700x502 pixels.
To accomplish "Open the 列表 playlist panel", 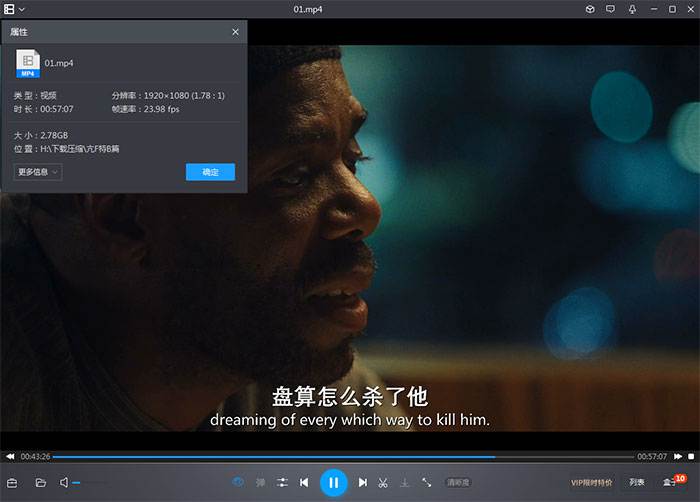I will [x=637, y=482].
